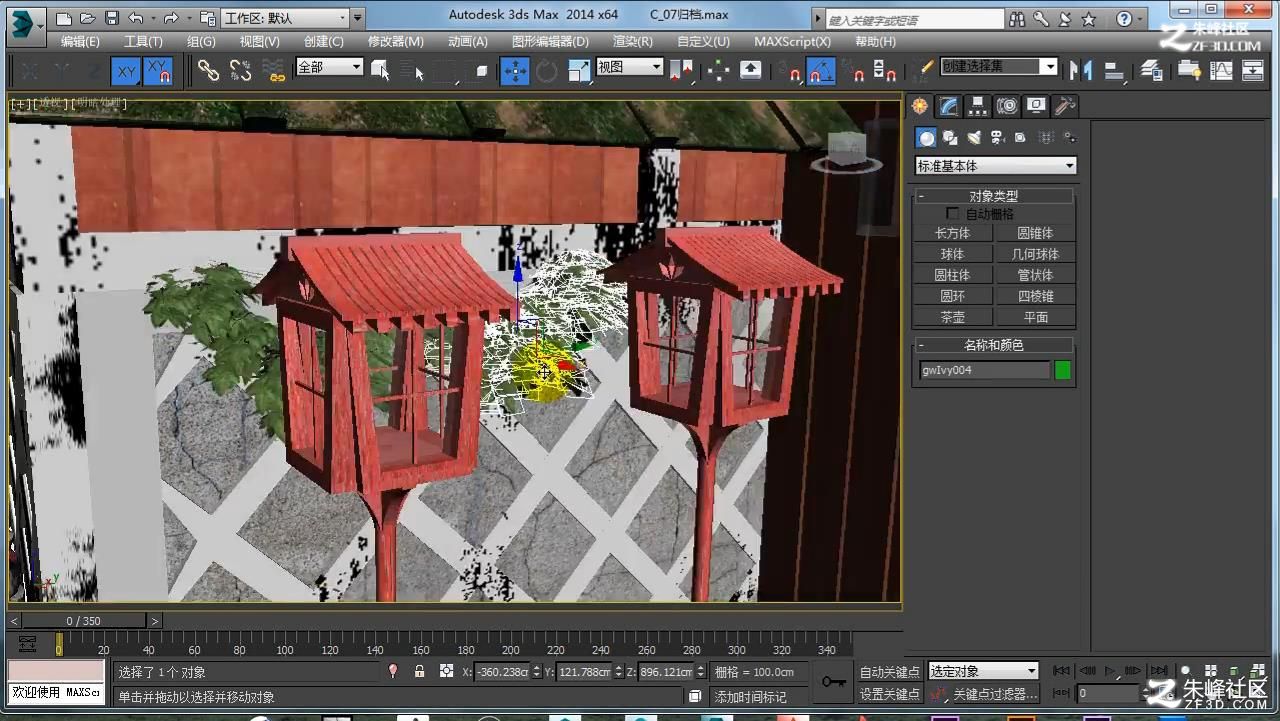Screen dimensions: 1280x721
Task: Activate Select and Move tool
Action: [x=514, y=70]
